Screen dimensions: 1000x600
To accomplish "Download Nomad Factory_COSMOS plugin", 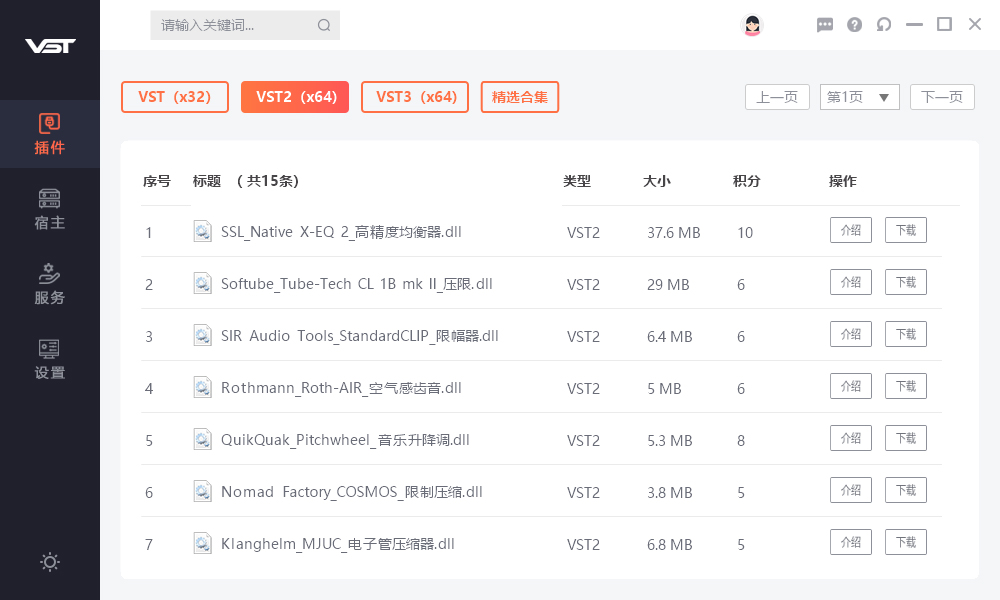I will click(x=906, y=490).
